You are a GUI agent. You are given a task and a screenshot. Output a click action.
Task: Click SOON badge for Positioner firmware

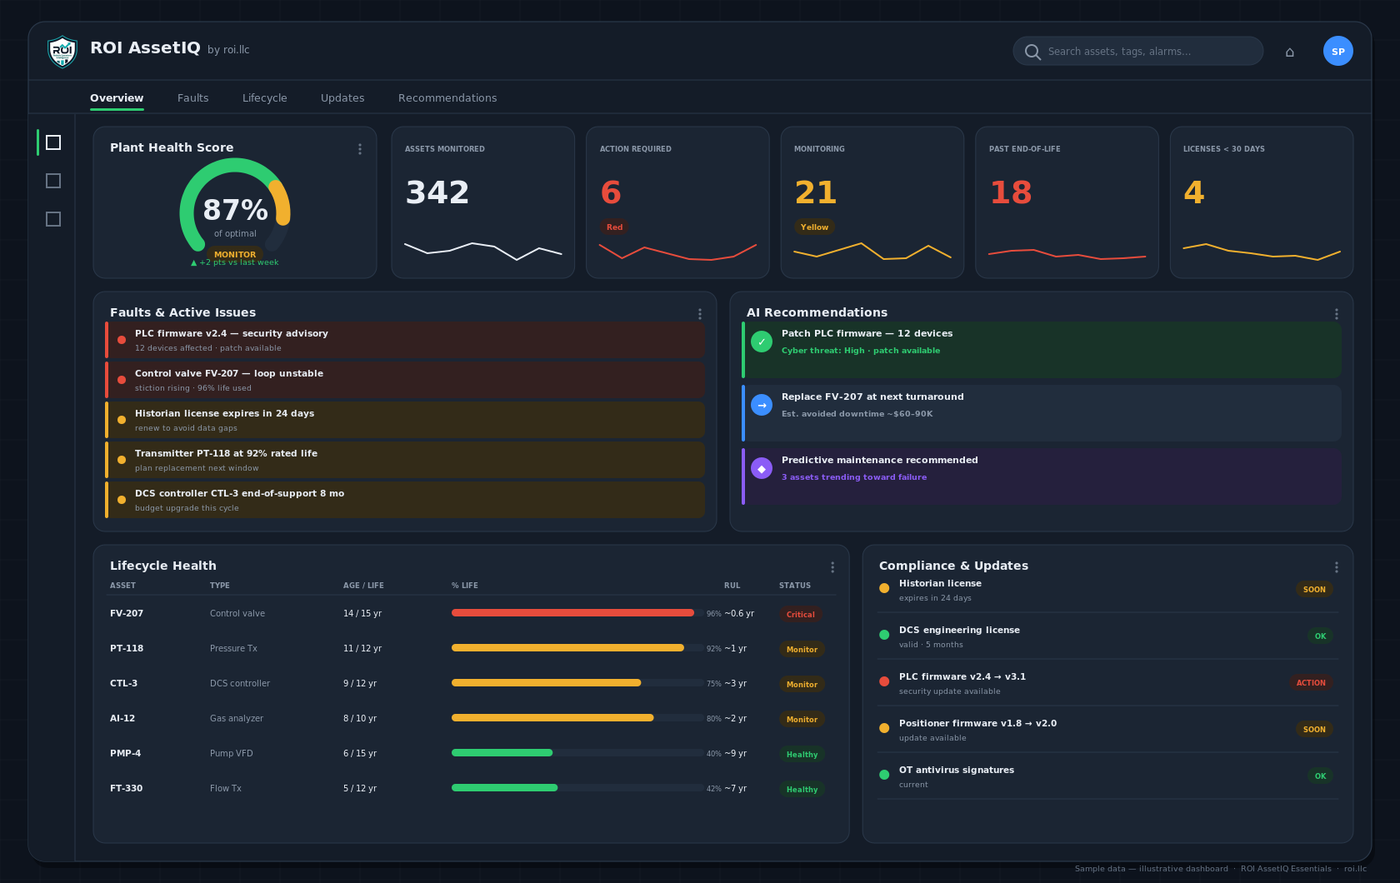1314,730
